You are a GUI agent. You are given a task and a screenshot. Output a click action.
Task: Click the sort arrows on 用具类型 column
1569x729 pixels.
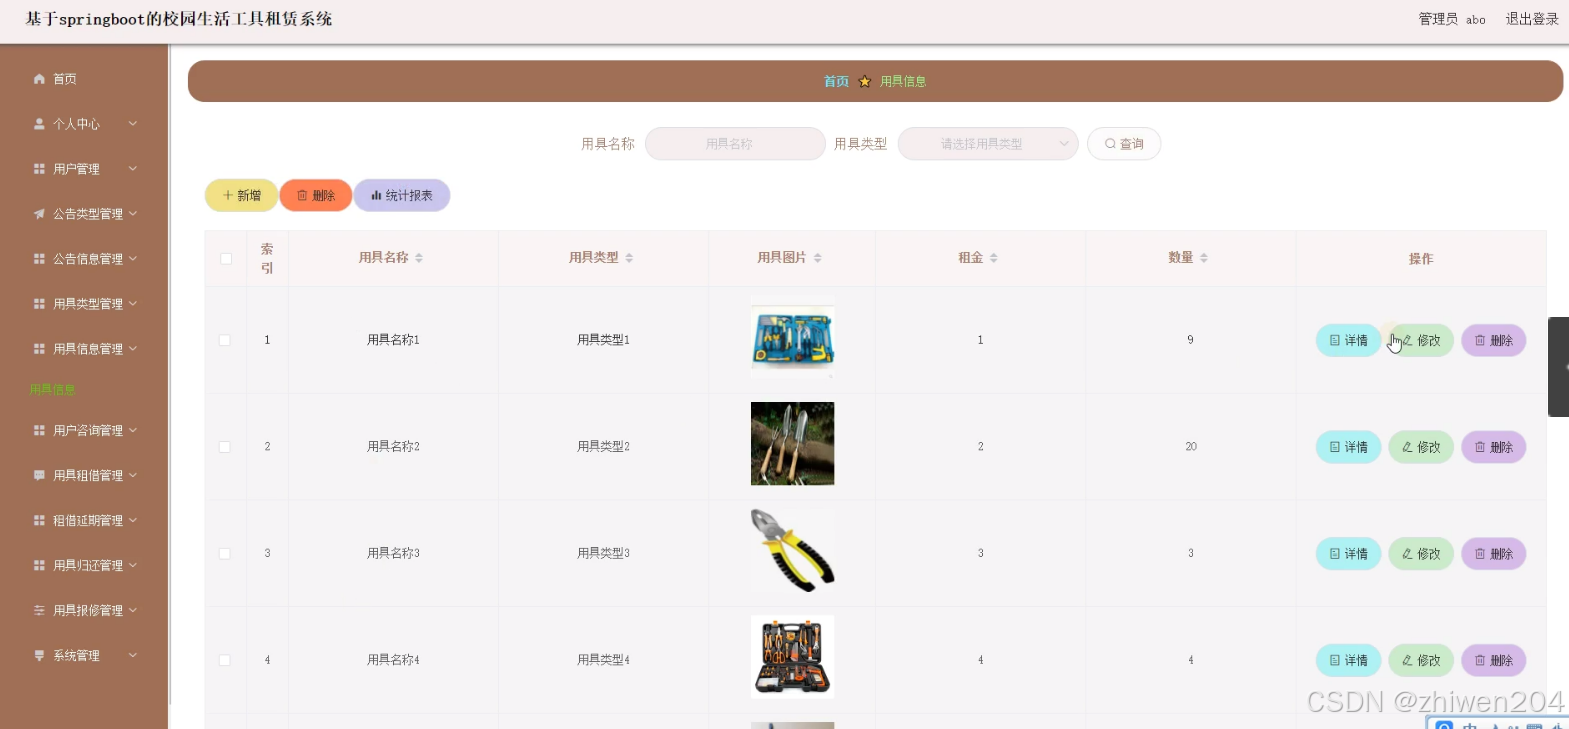tap(629, 258)
